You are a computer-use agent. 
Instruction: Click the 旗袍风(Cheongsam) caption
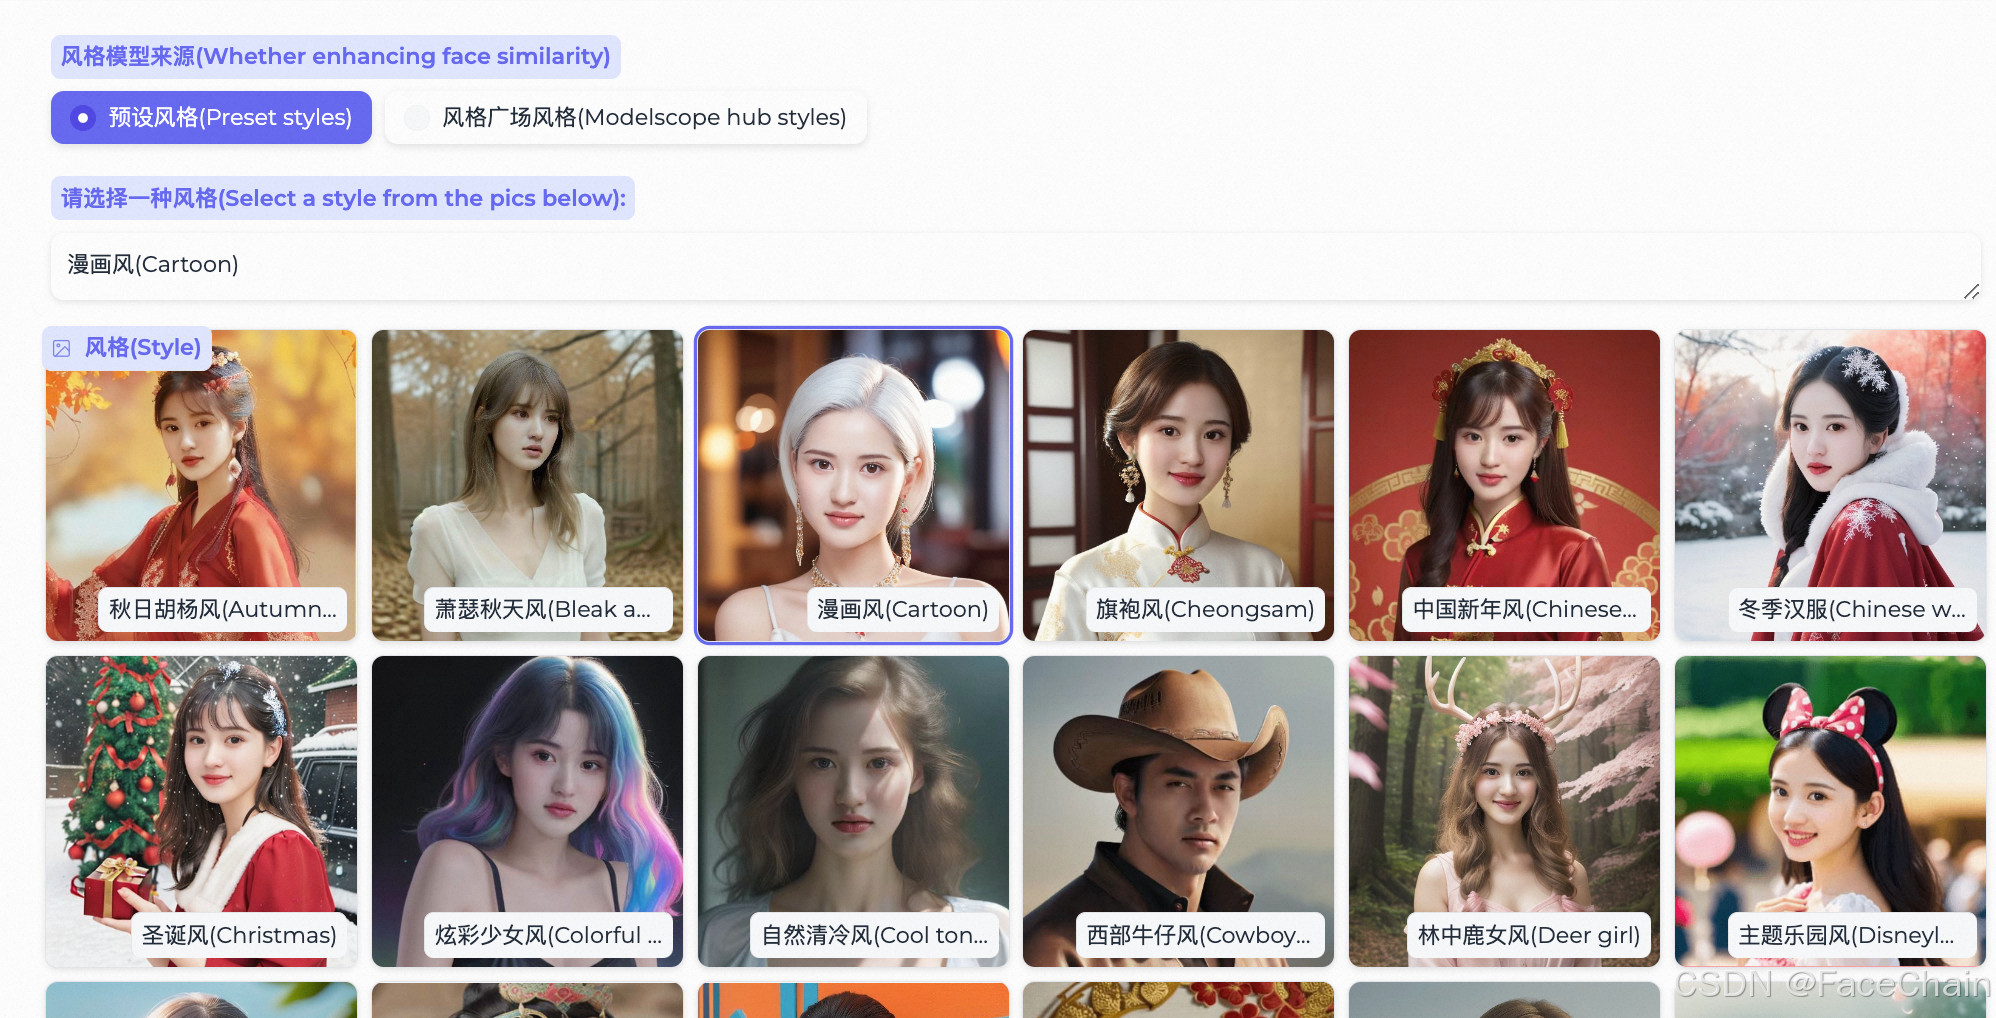tap(1205, 609)
